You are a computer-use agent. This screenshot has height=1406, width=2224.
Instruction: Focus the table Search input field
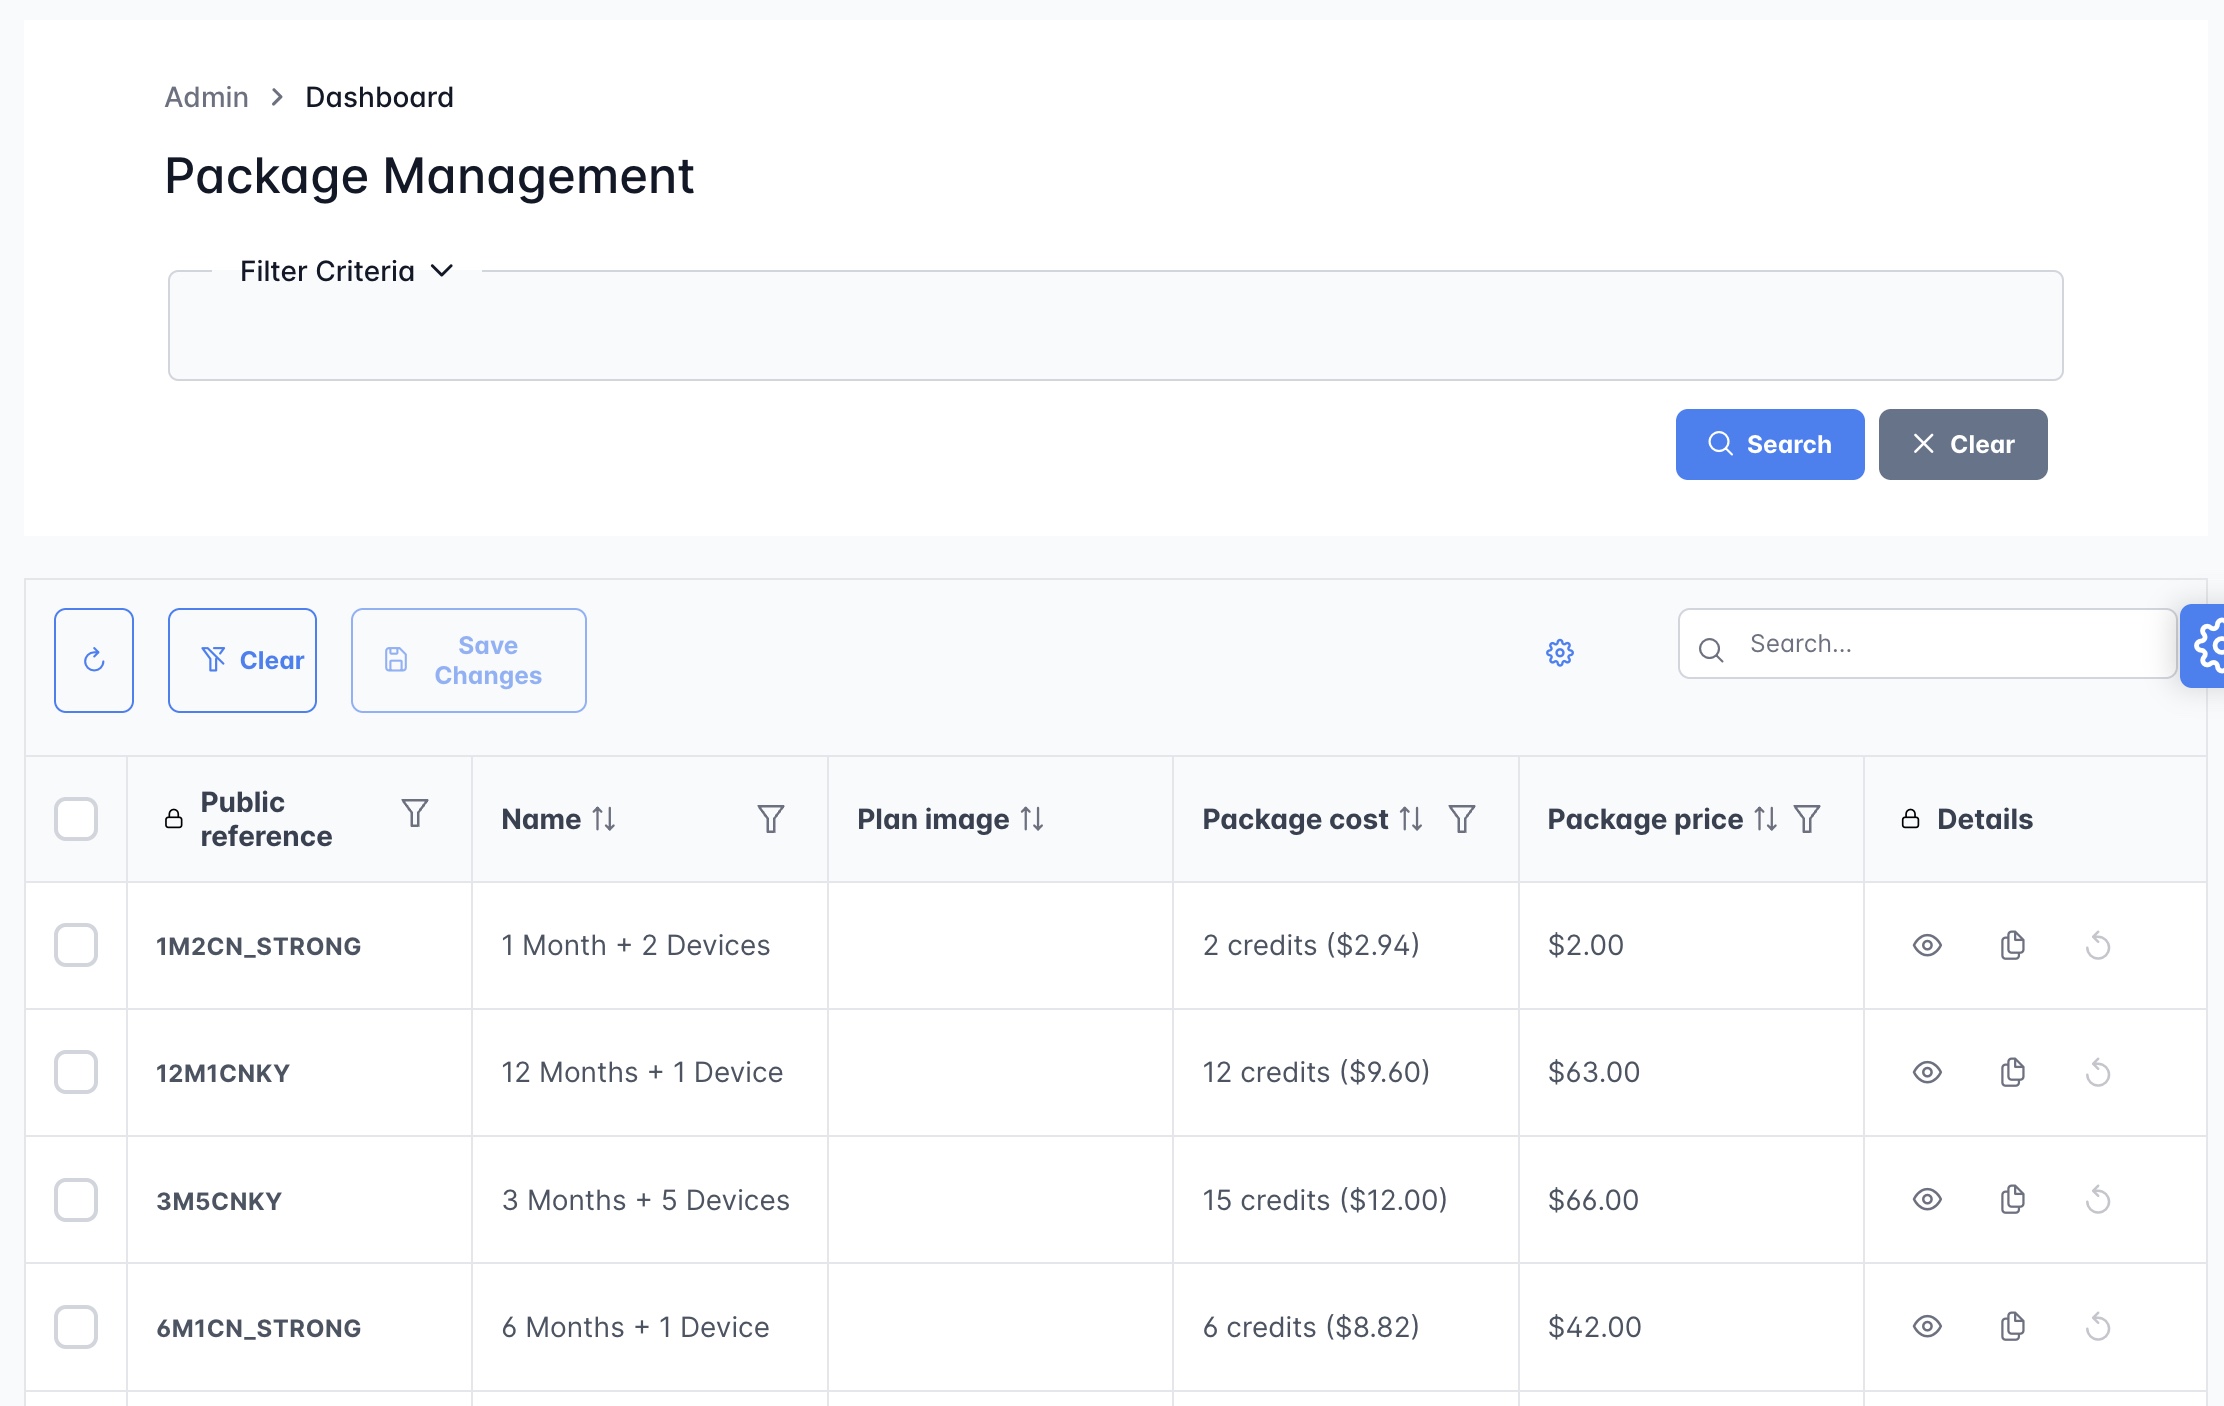(x=1927, y=644)
